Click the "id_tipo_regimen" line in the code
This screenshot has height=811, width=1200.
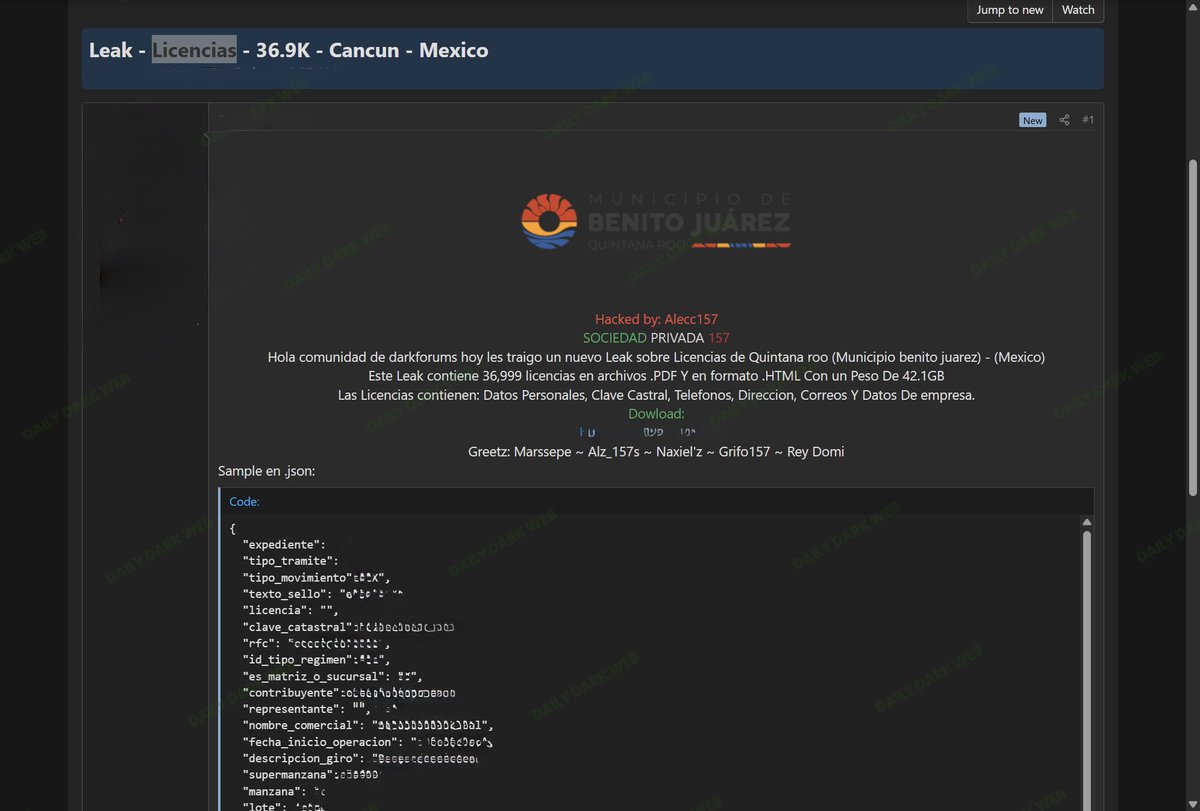(316, 660)
